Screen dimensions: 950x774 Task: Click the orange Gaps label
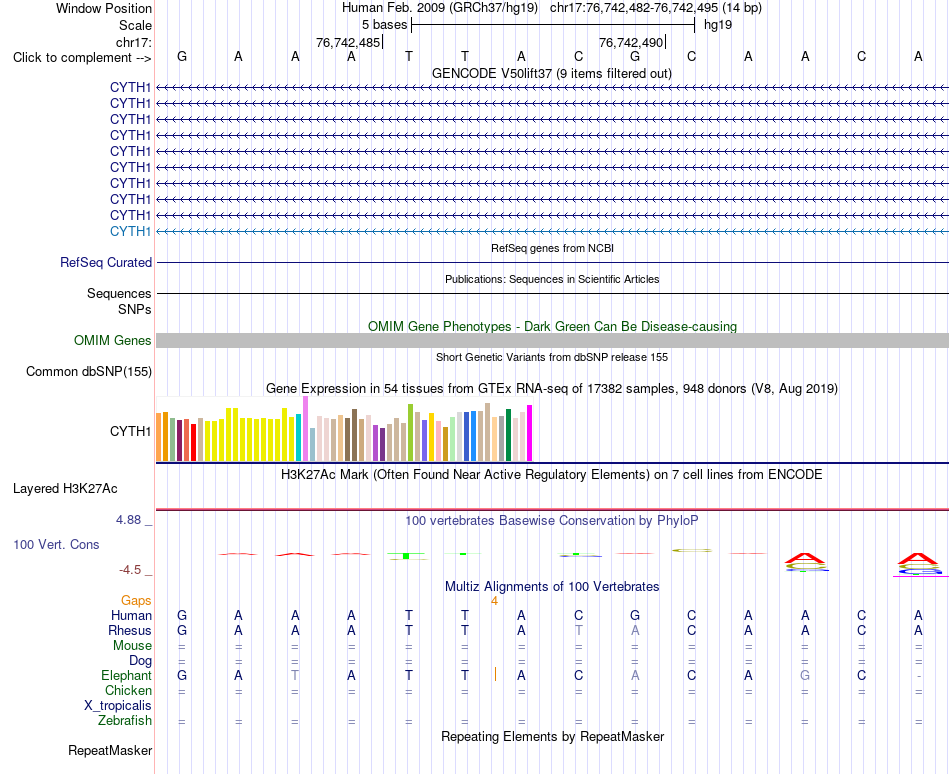pyautogui.click(x=136, y=600)
